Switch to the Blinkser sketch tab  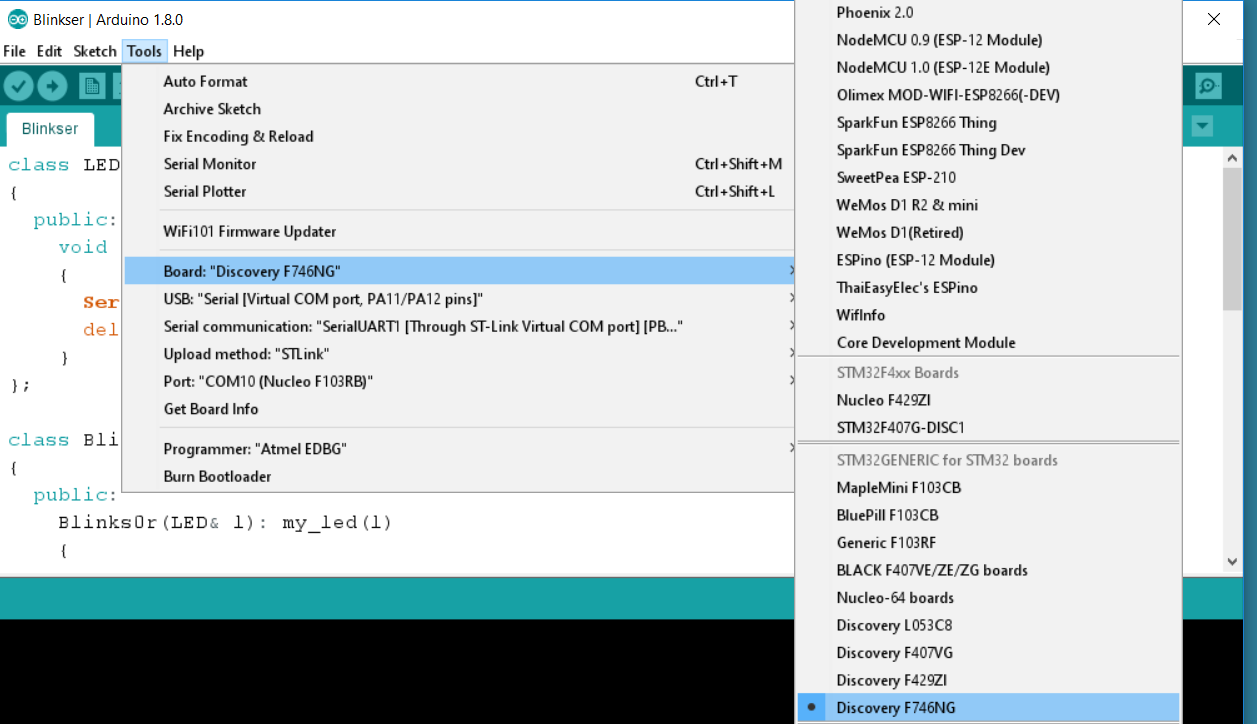[50, 129]
